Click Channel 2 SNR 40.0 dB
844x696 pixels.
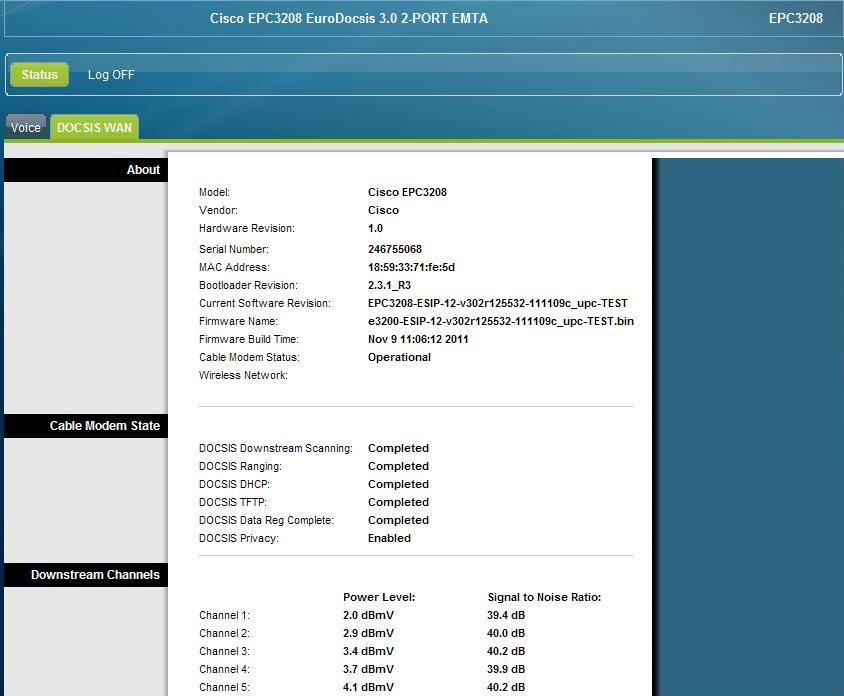[x=506, y=633]
